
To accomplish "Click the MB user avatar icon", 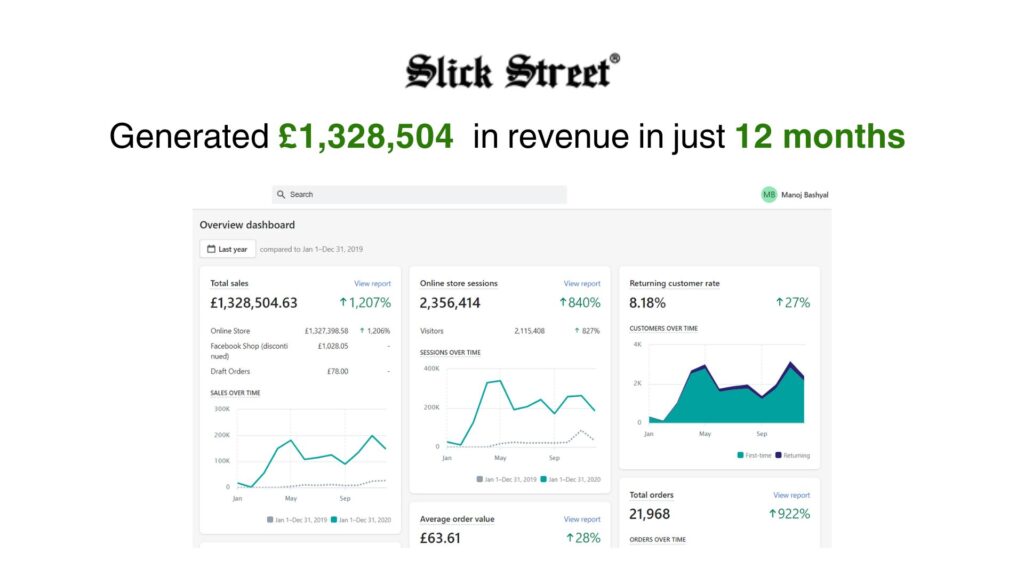I will pyautogui.click(x=769, y=195).
